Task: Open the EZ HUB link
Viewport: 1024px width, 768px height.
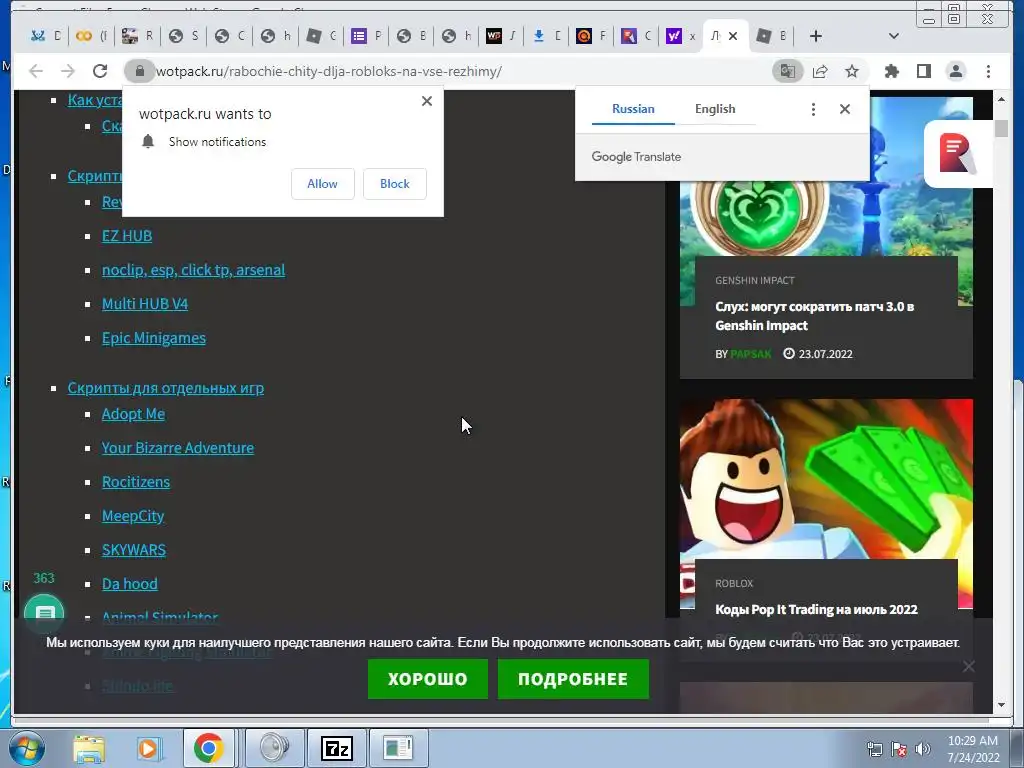Action: (x=127, y=236)
